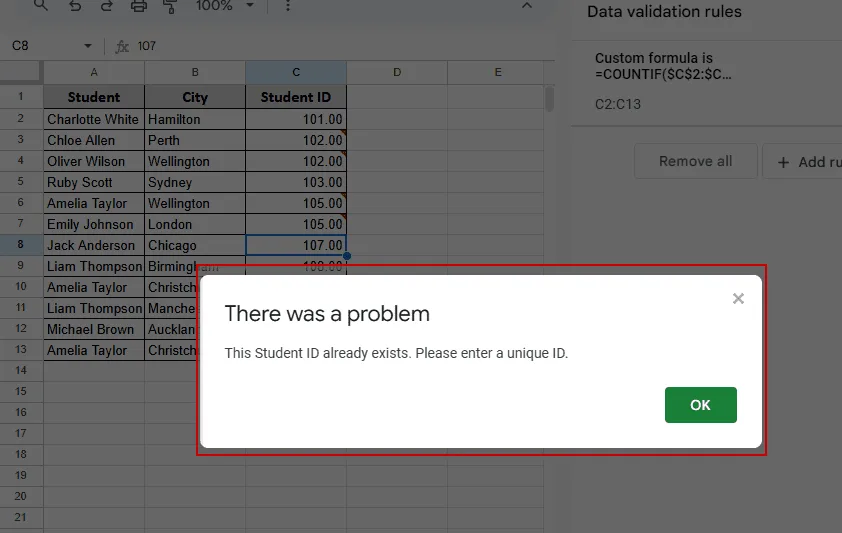The height and width of the screenshot is (533, 842).
Task: Close the problem dialog with X
Action: (738, 298)
